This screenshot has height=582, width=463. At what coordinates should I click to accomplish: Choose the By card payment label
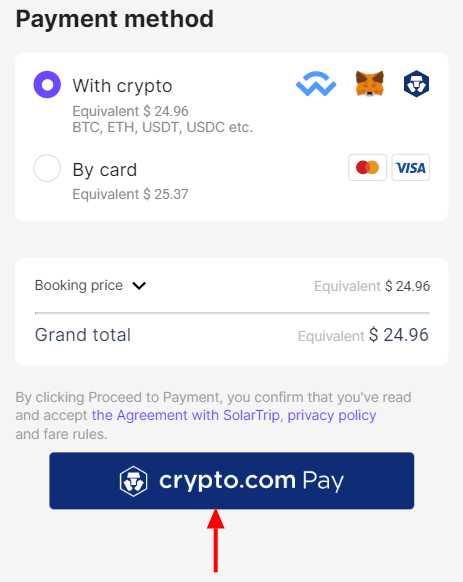[105, 170]
